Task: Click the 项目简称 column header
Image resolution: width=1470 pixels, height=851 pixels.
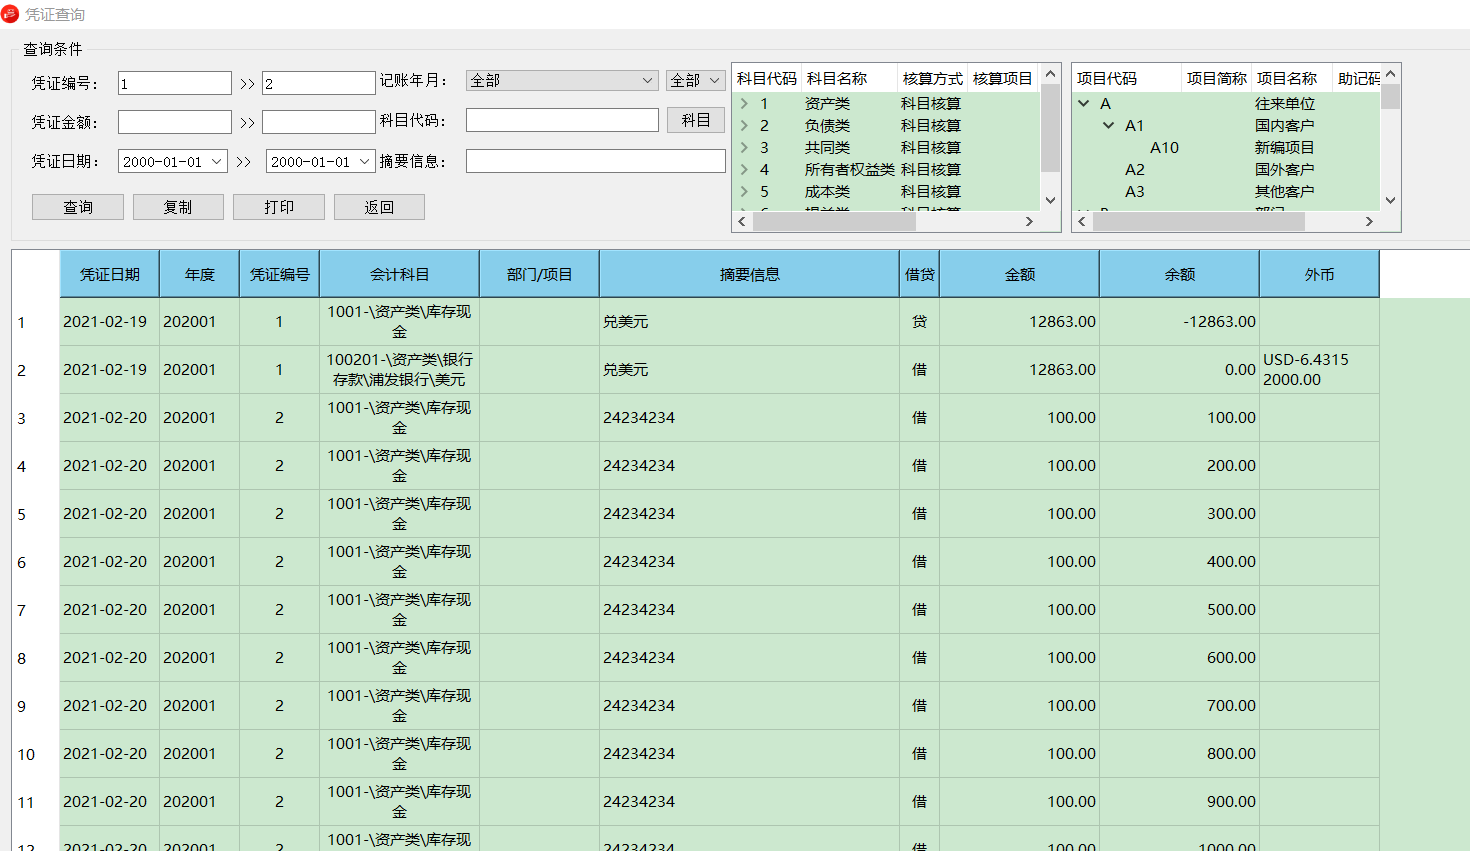Action: click(x=1217, y=78)
